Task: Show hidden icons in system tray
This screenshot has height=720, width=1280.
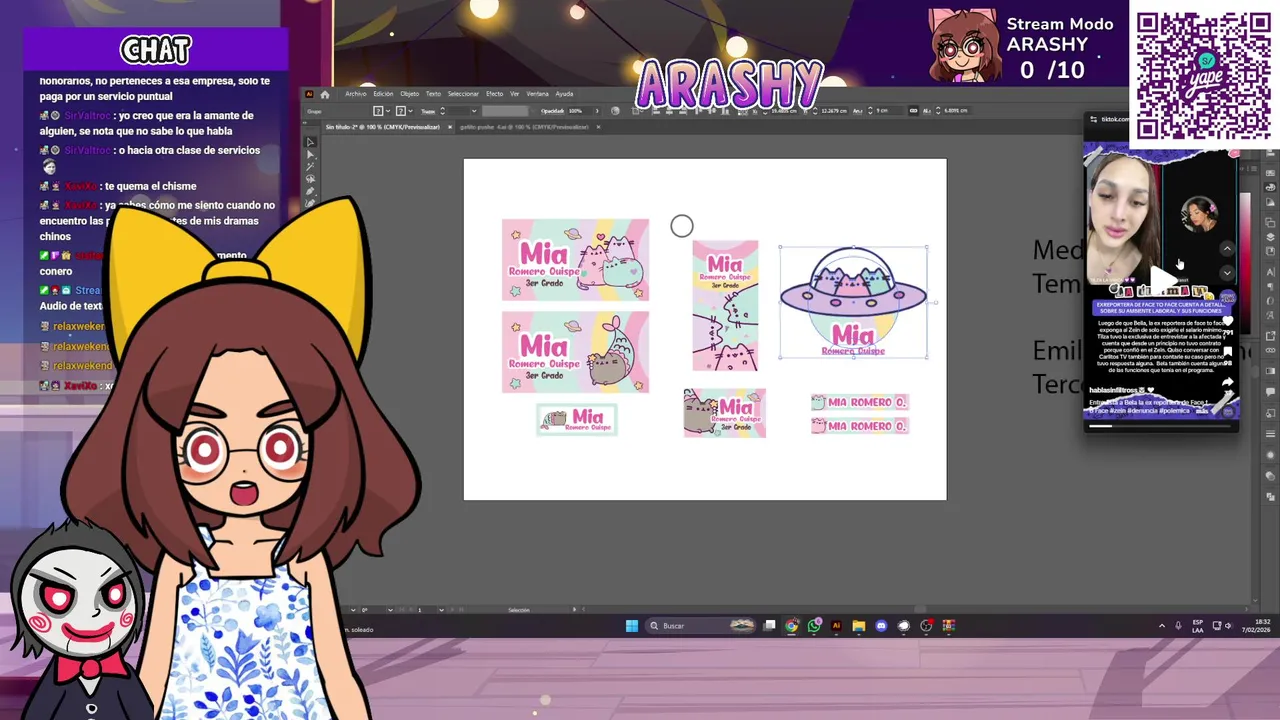Action: click(x=1162, y=626)
